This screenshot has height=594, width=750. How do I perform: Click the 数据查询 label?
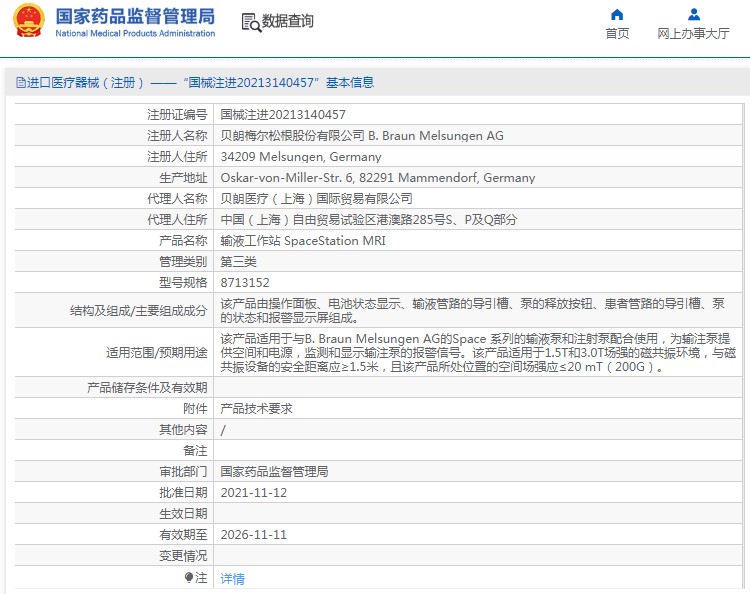pyautogui.click(x=287, y=21)
